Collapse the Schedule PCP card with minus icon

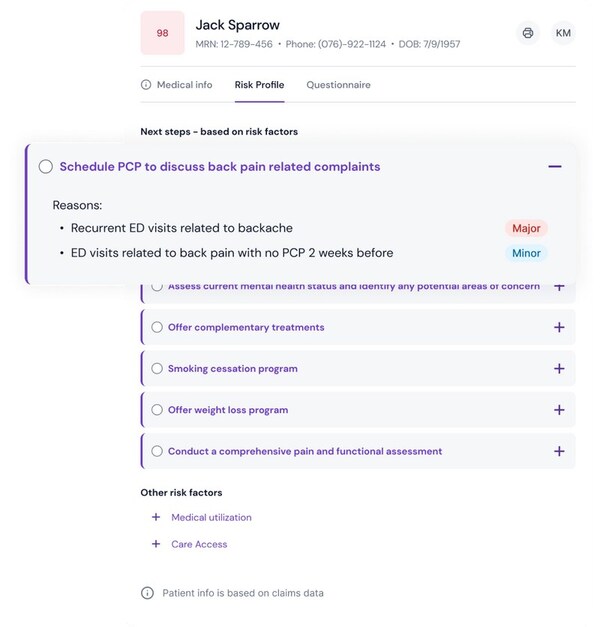(x=555, y=166)
